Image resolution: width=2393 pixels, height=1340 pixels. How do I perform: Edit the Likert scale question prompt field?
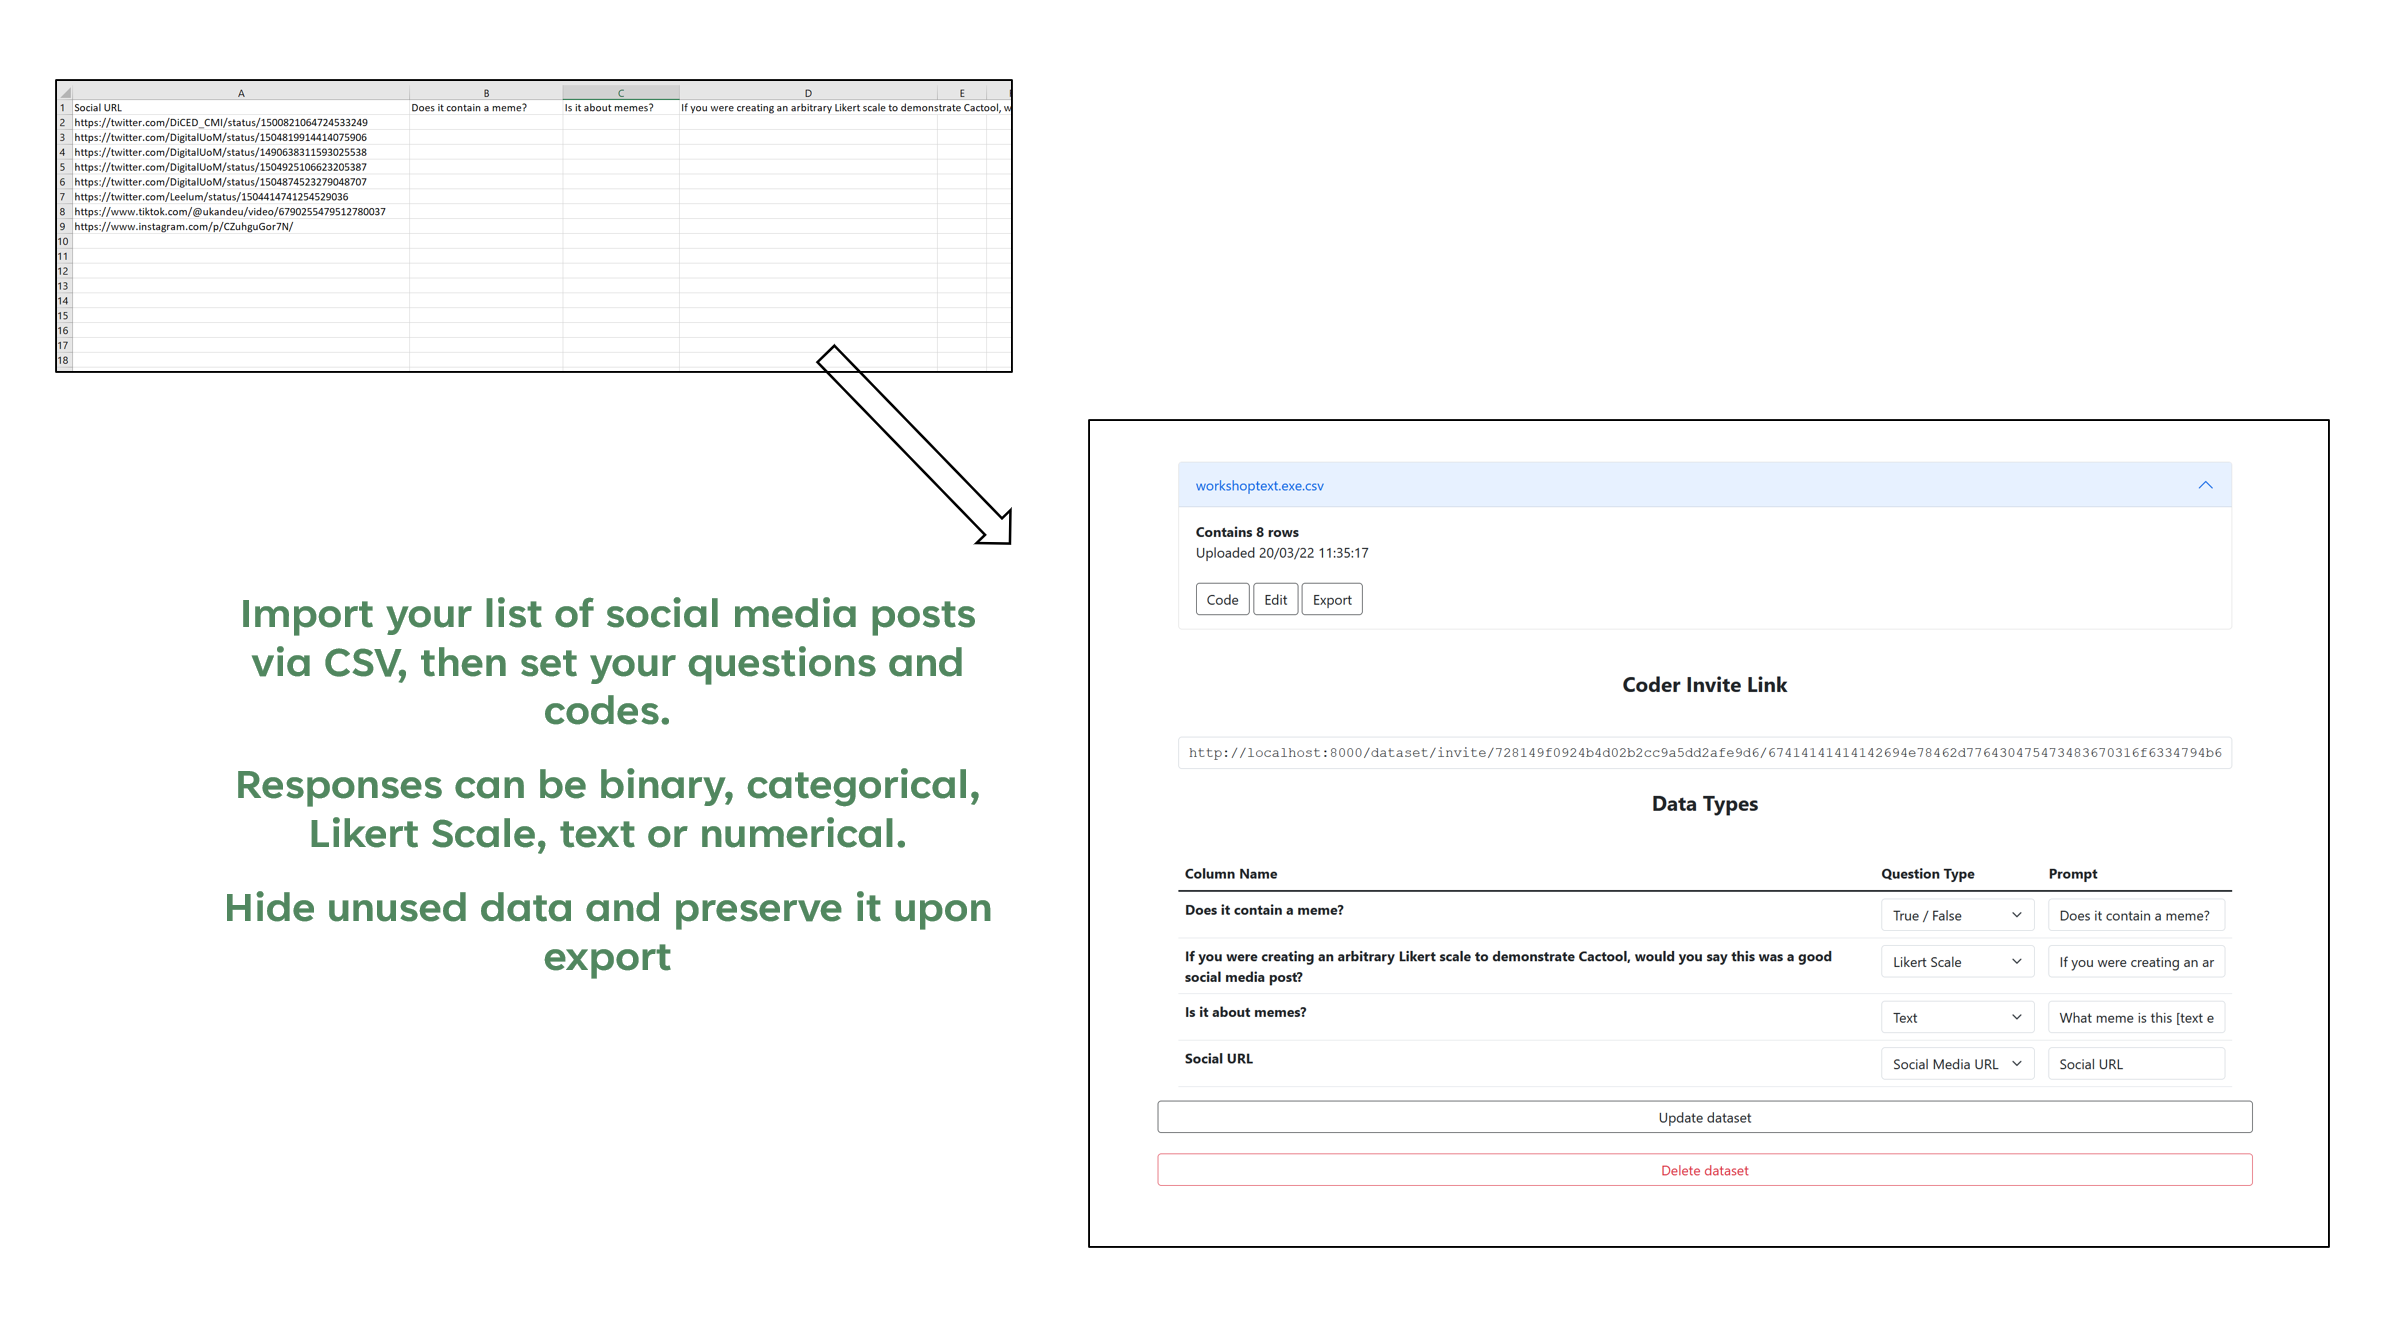point(2136,961)
